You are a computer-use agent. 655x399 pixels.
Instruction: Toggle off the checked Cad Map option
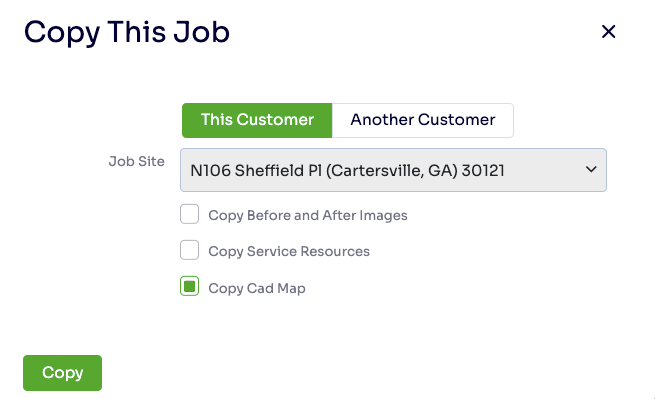pos(189,286)
